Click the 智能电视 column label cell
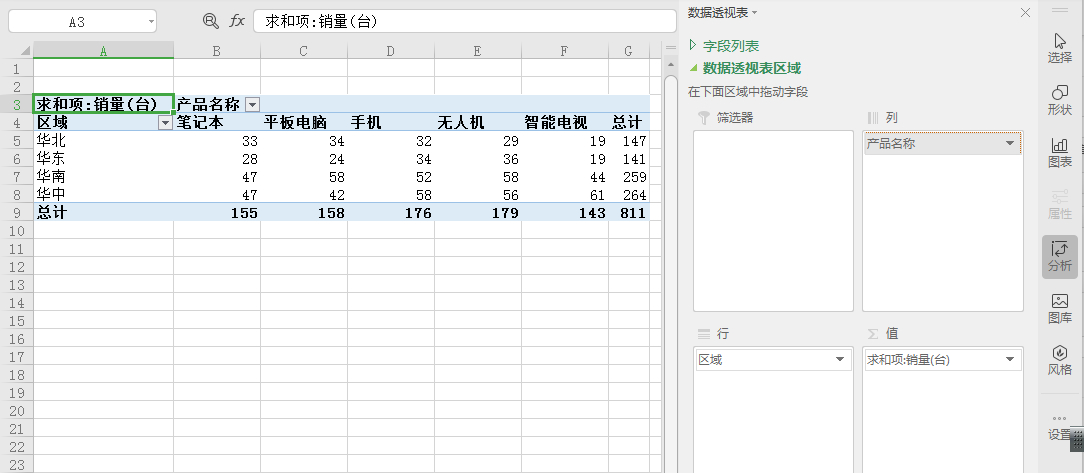The height and width of the screenshot is (473, 1084). [565, 122]
